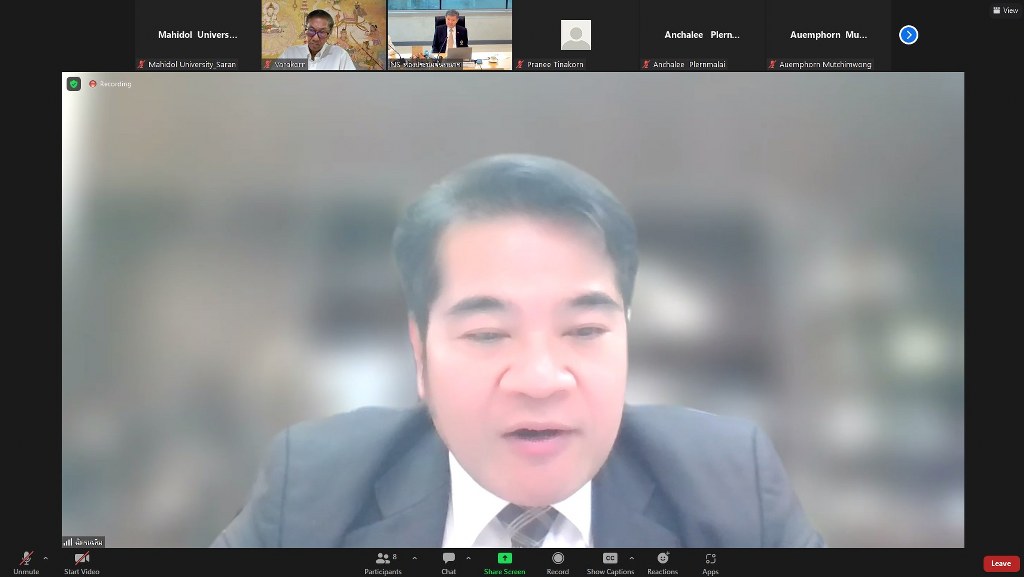This screenshot has width=1024, height=577.
Task: Open the Reactions menu
Action: 662,560
